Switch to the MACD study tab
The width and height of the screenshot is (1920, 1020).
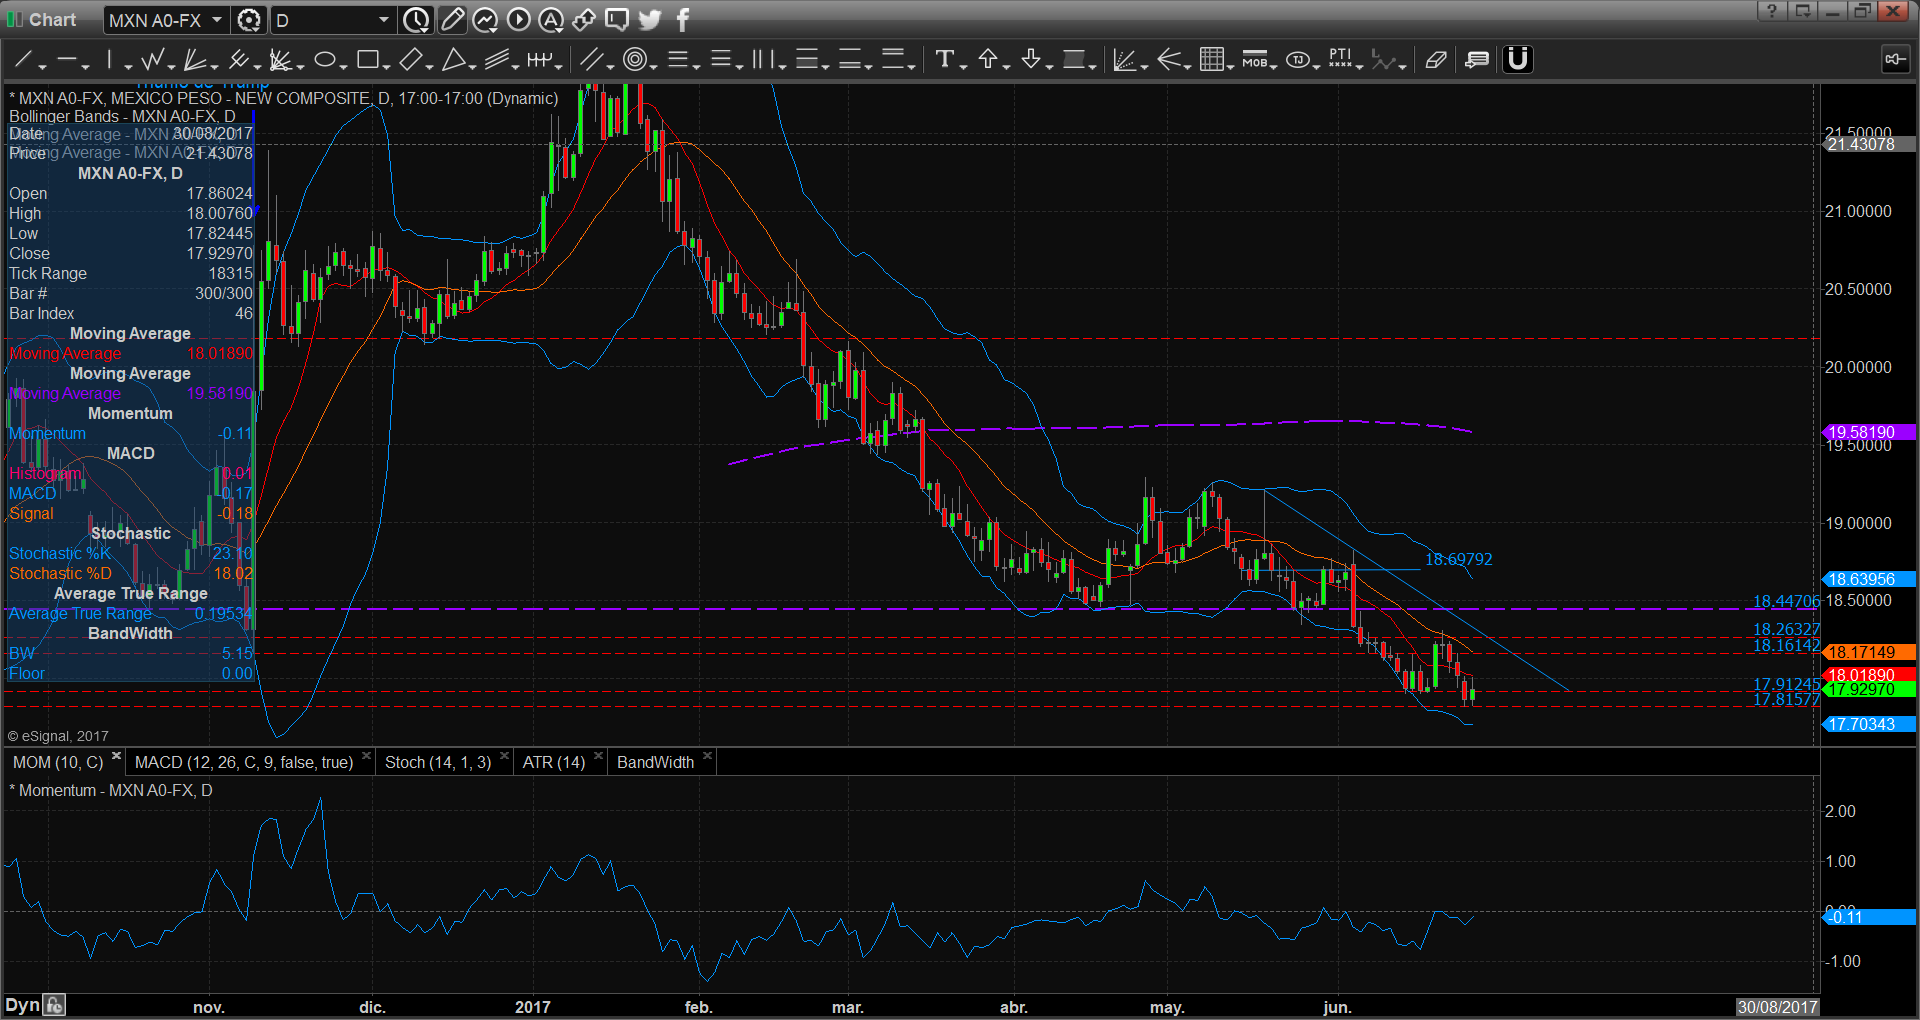(244, 762)
